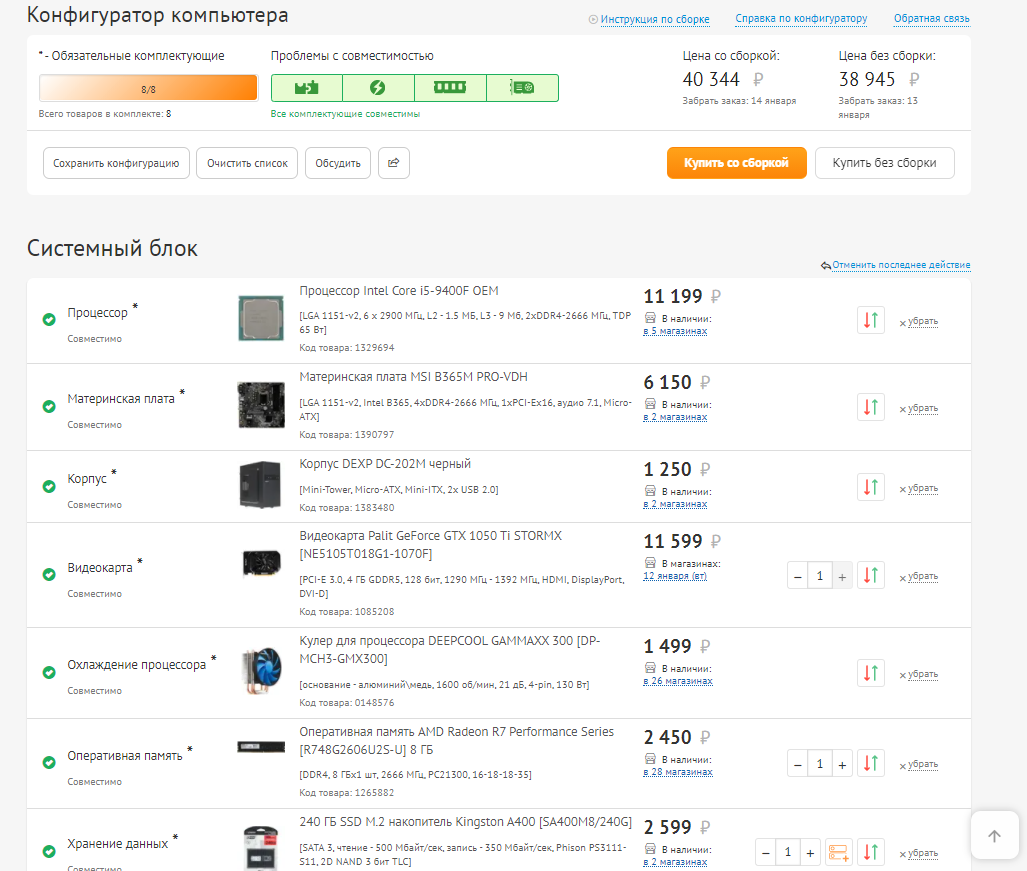
Task: Click the green checkmark for Оперативная память
Action: click(49, 762)
